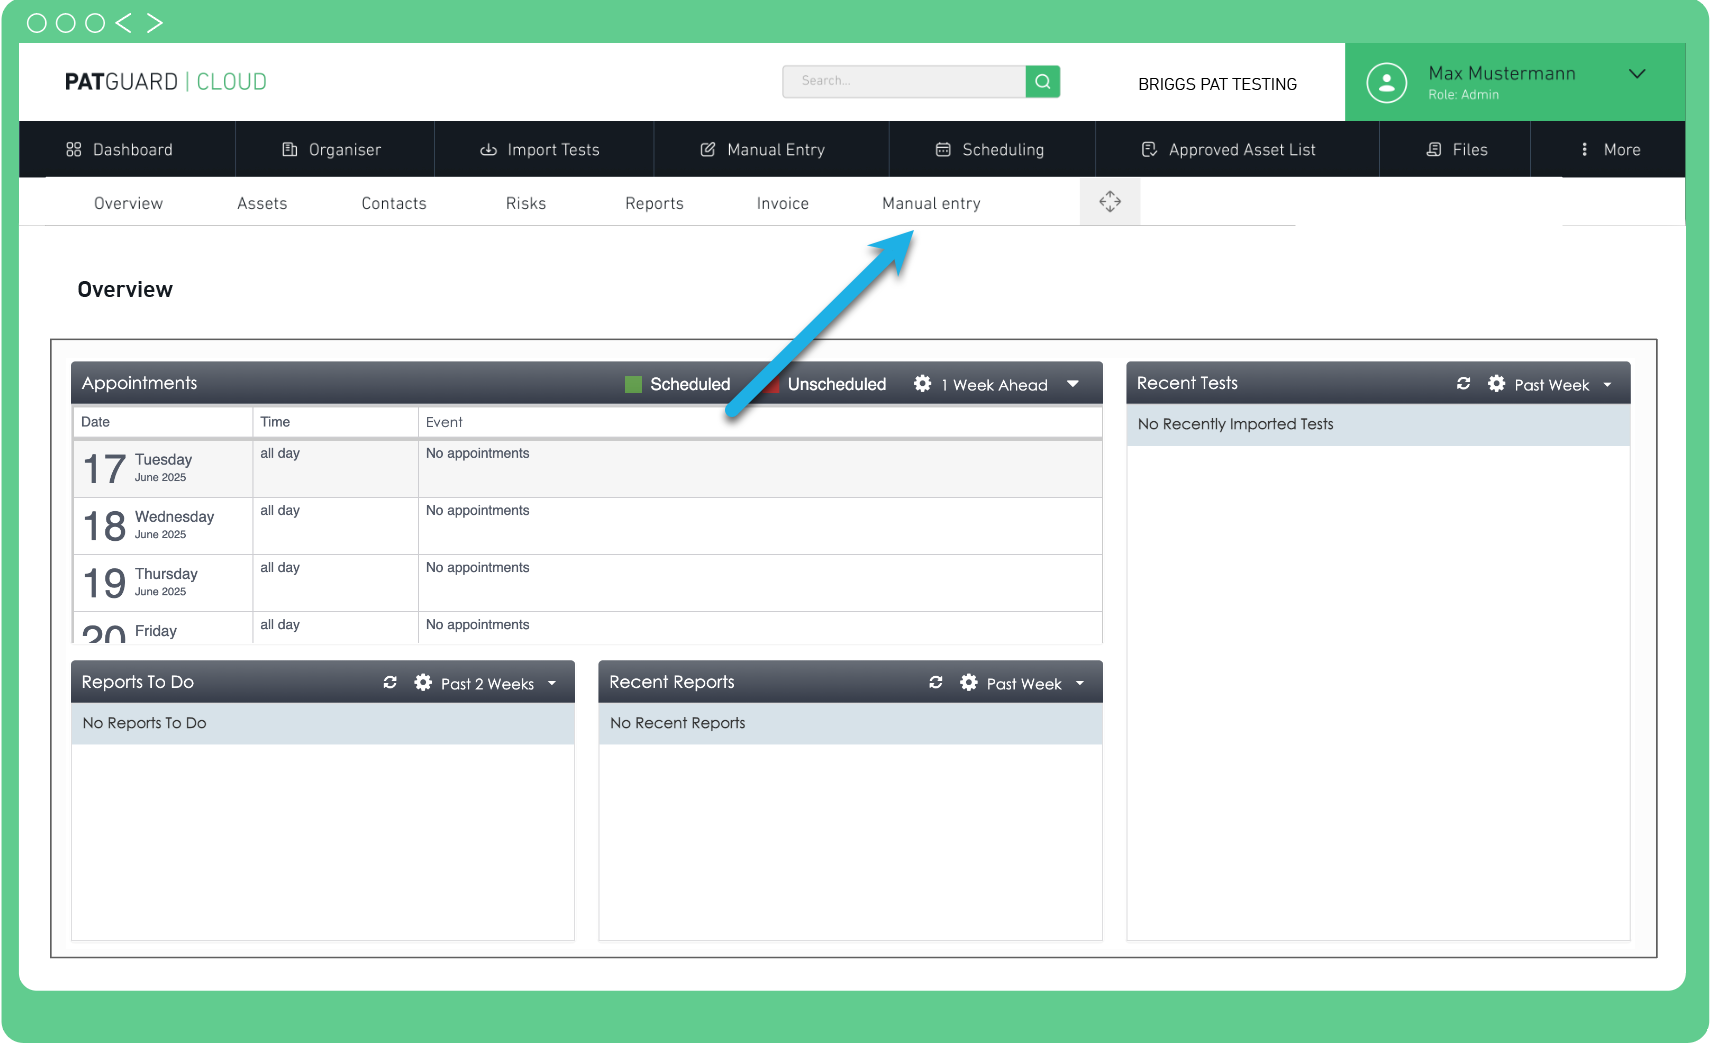Open Recent Tests settings gear
The image size is (1710, 1048).
tap(1497, 384)
